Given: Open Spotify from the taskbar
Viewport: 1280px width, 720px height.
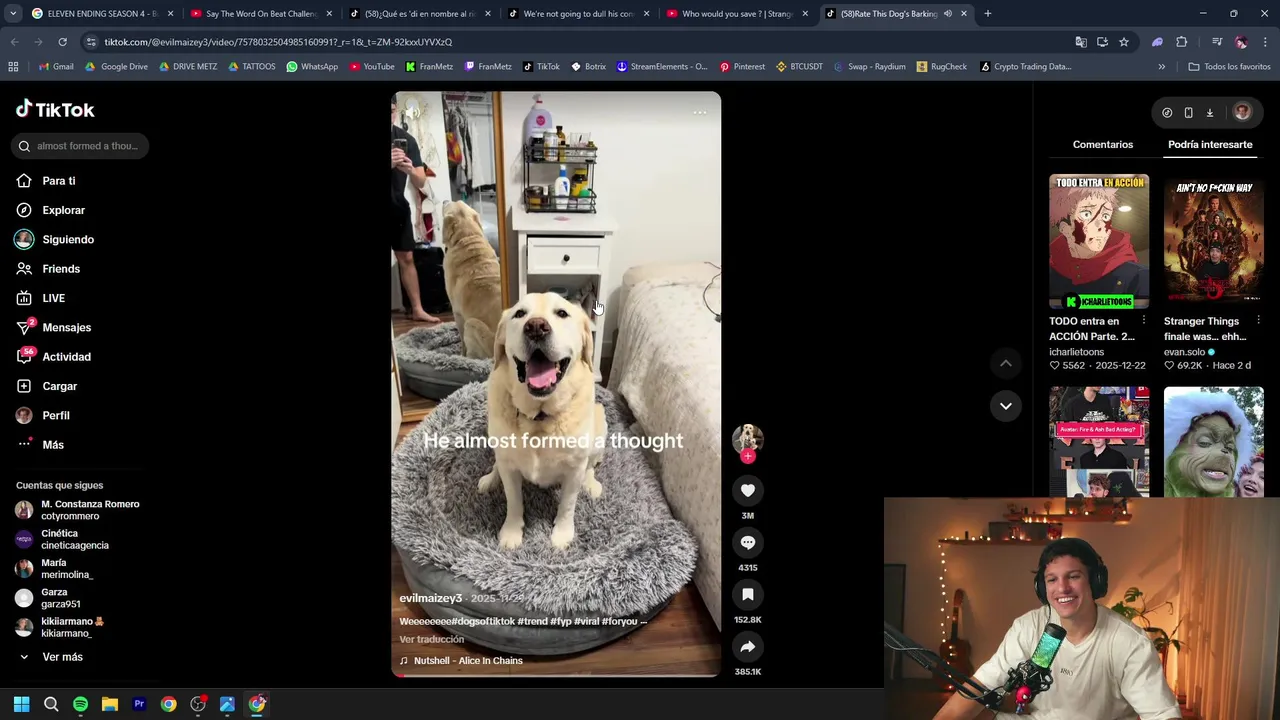Looking at the screenshot, I should click(x=81, y=704).
